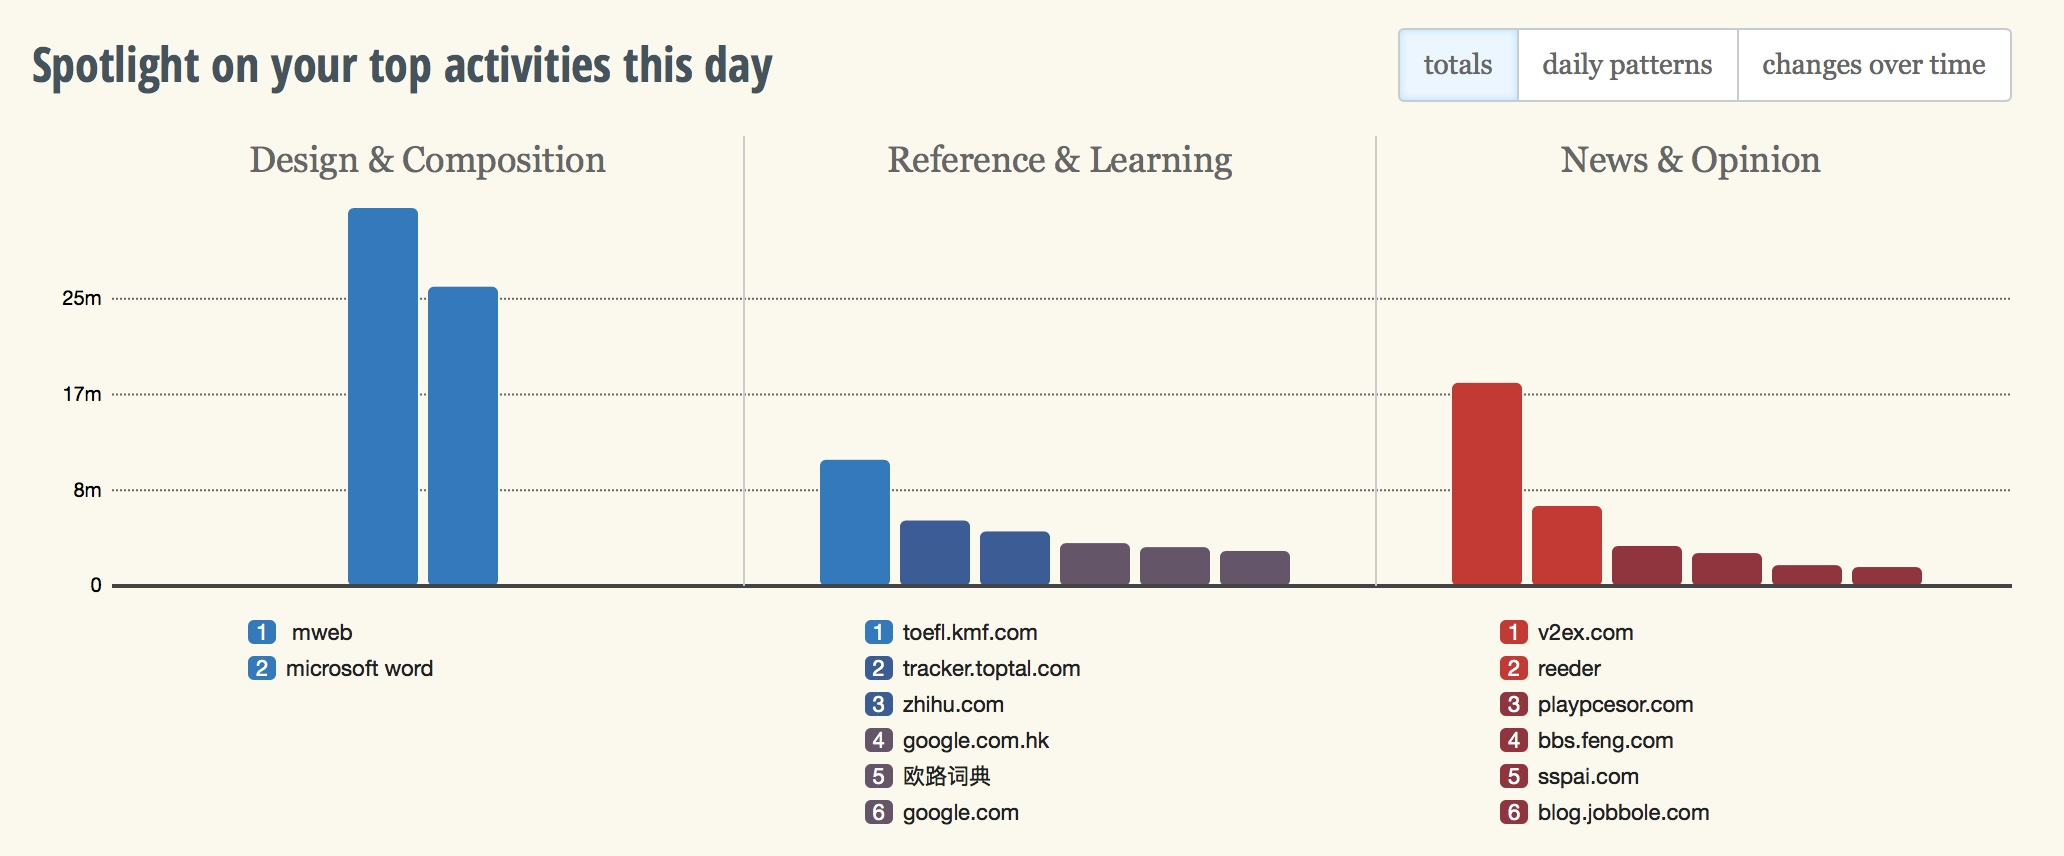2064x856 pixels.
Task: Click the playpcesor.com legend badge 3
Action: (x=1513, y=704)
